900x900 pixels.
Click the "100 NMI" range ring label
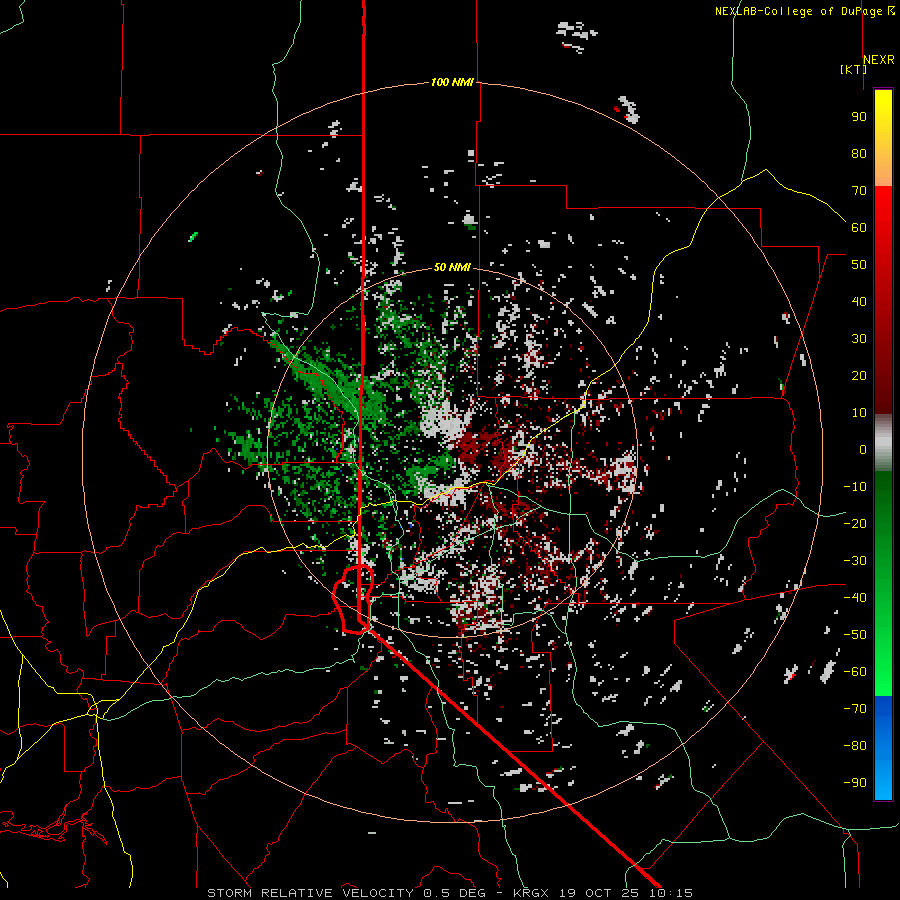coord(452,82)
